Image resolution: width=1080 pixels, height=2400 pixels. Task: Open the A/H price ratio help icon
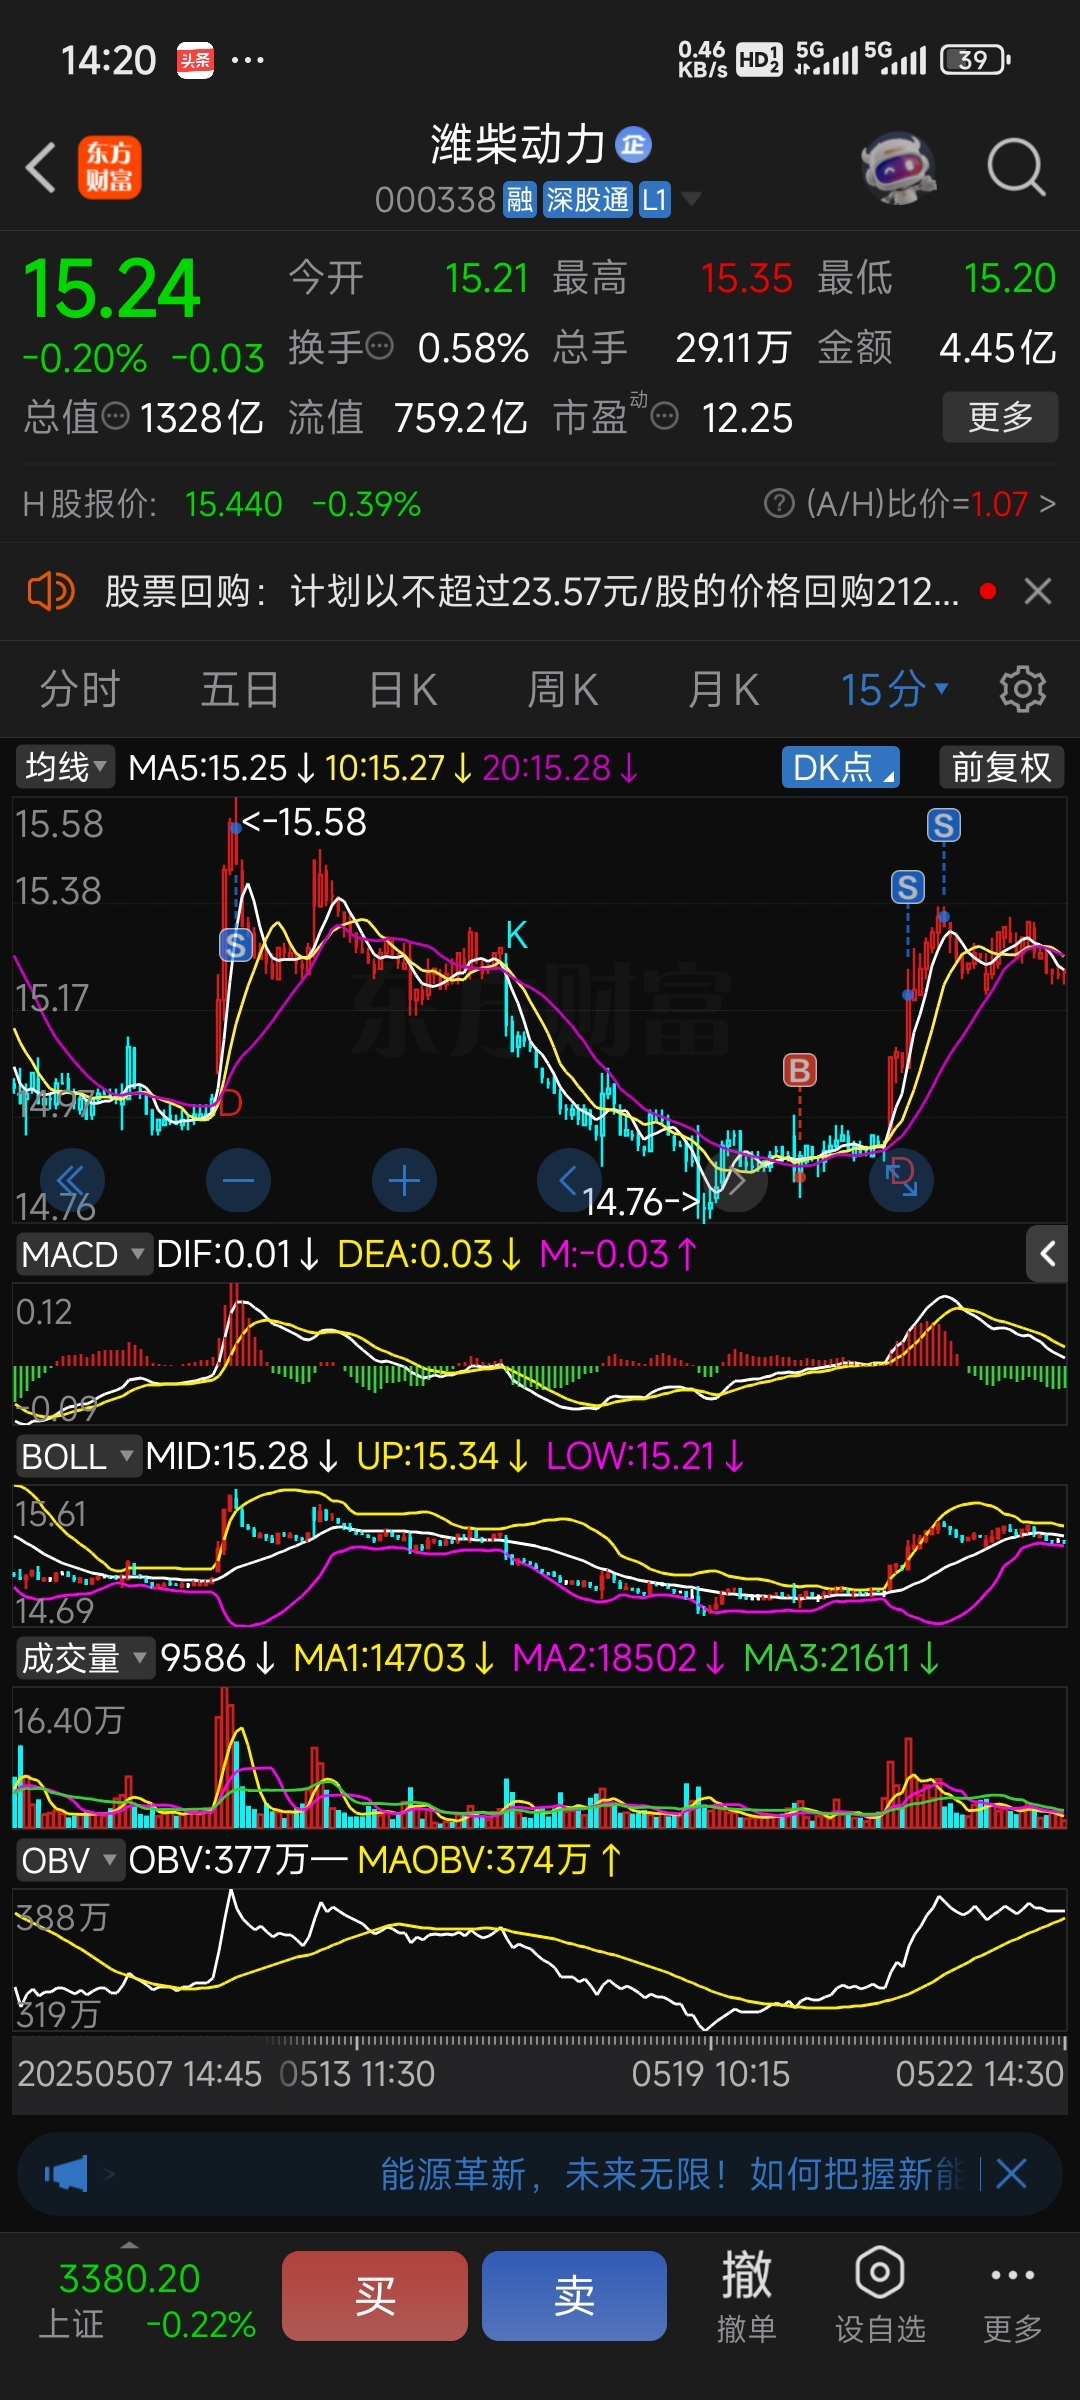pos(779,503)
